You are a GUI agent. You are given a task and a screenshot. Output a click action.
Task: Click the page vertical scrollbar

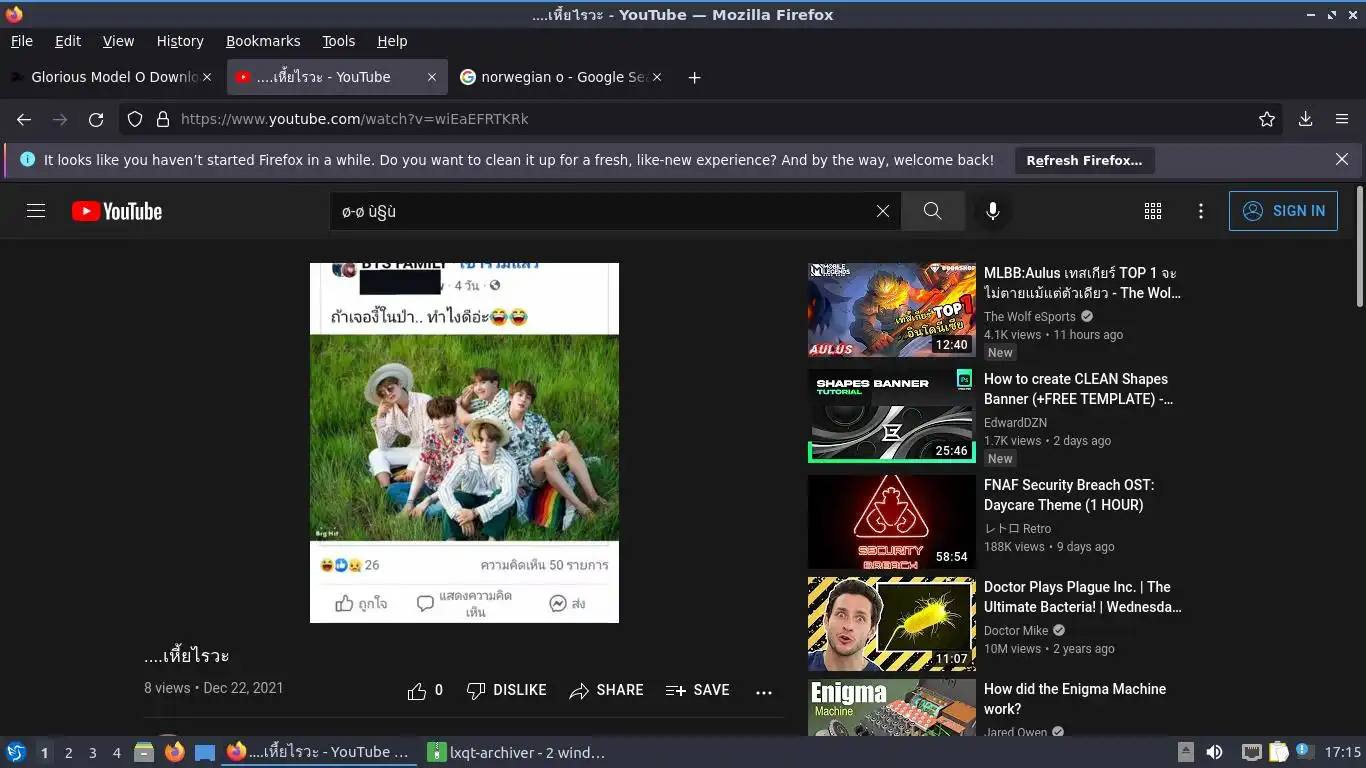point(1359,246)
